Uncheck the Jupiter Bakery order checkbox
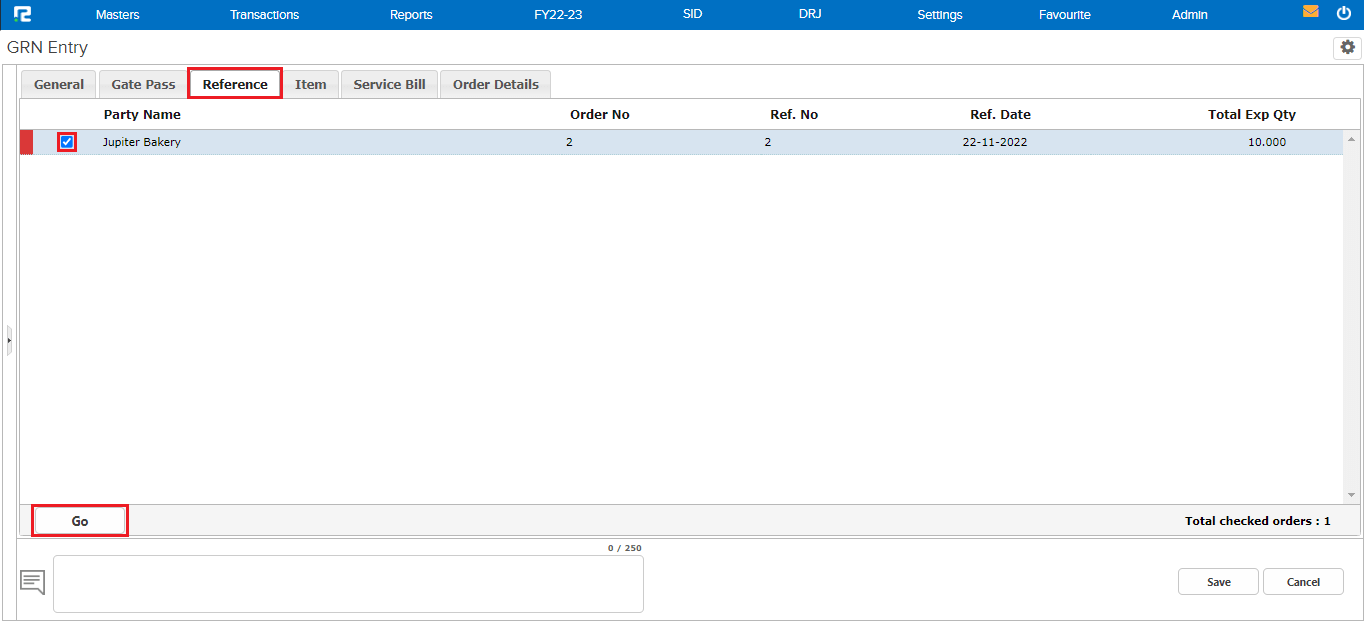The height and width of the screenshot is (623, 1364). click(66, 142)
